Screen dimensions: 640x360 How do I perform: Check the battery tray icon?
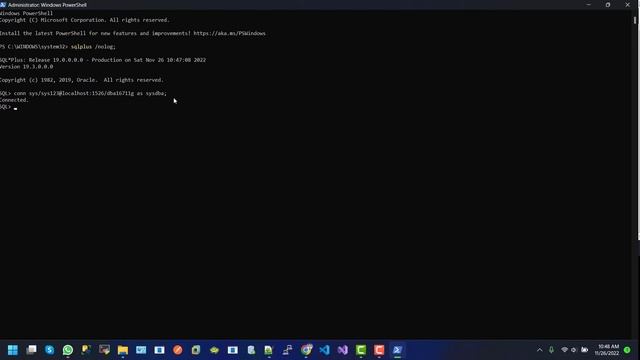(x=584, y=350)
